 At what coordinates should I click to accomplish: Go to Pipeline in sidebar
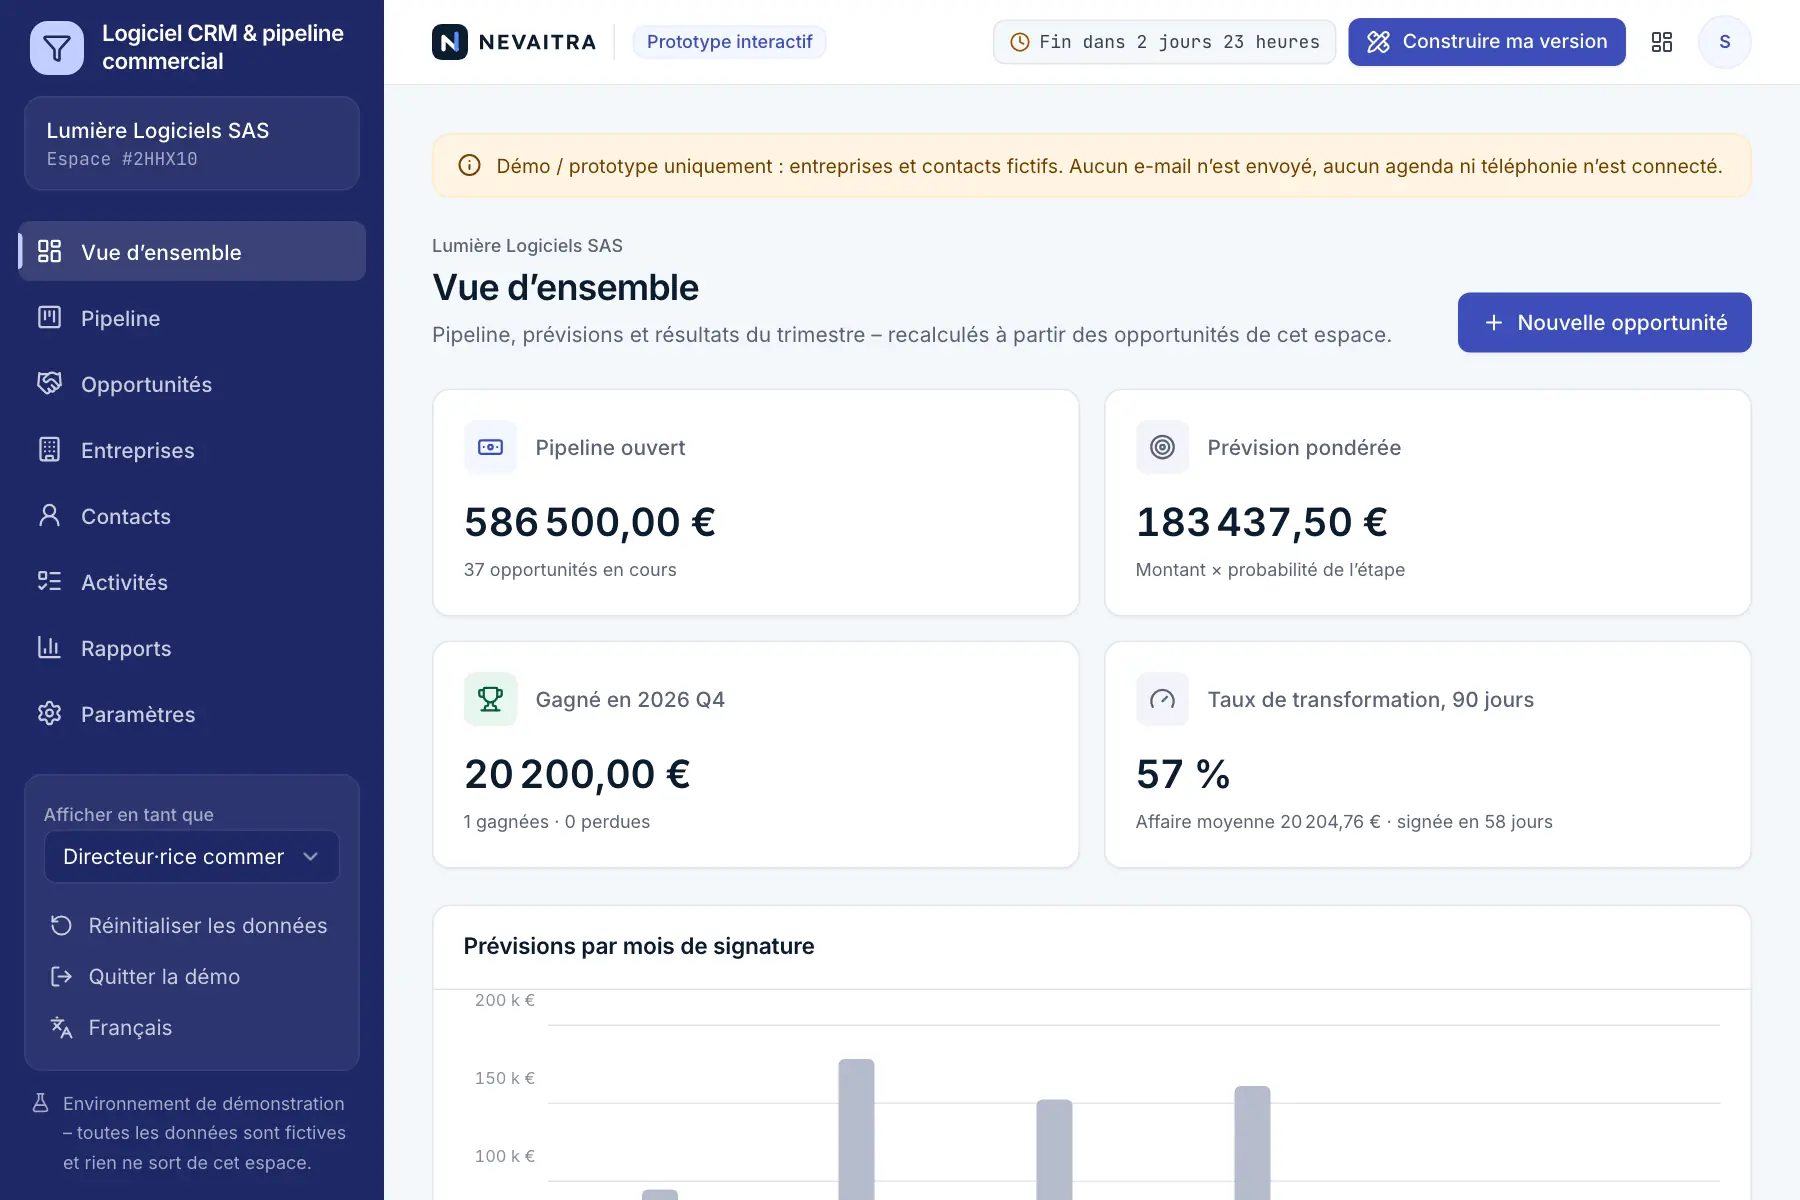coord(192,318)
